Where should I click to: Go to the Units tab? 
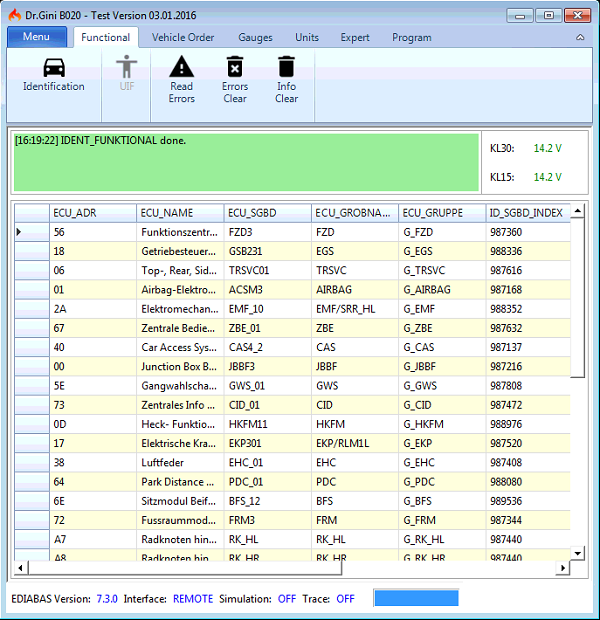point(307,38)
